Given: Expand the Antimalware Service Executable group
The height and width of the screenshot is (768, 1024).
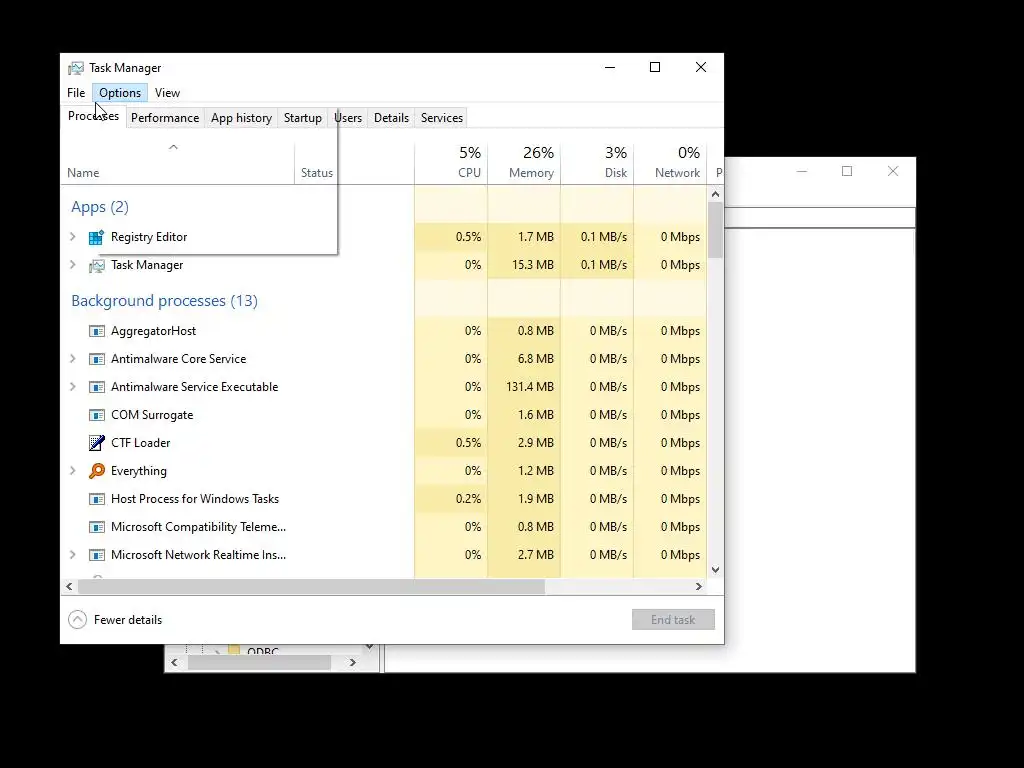Looking at the screenshot, I should pyautogui.click(x=73, y=387).
